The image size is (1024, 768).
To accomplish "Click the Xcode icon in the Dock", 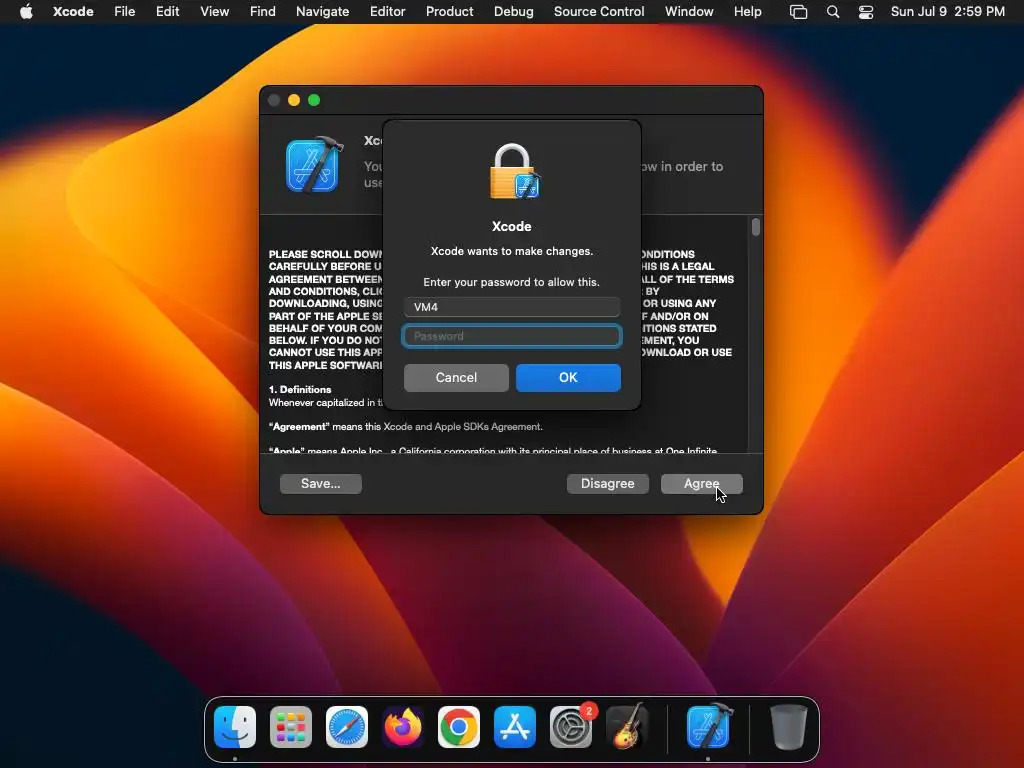I will [x=709, y=727].
